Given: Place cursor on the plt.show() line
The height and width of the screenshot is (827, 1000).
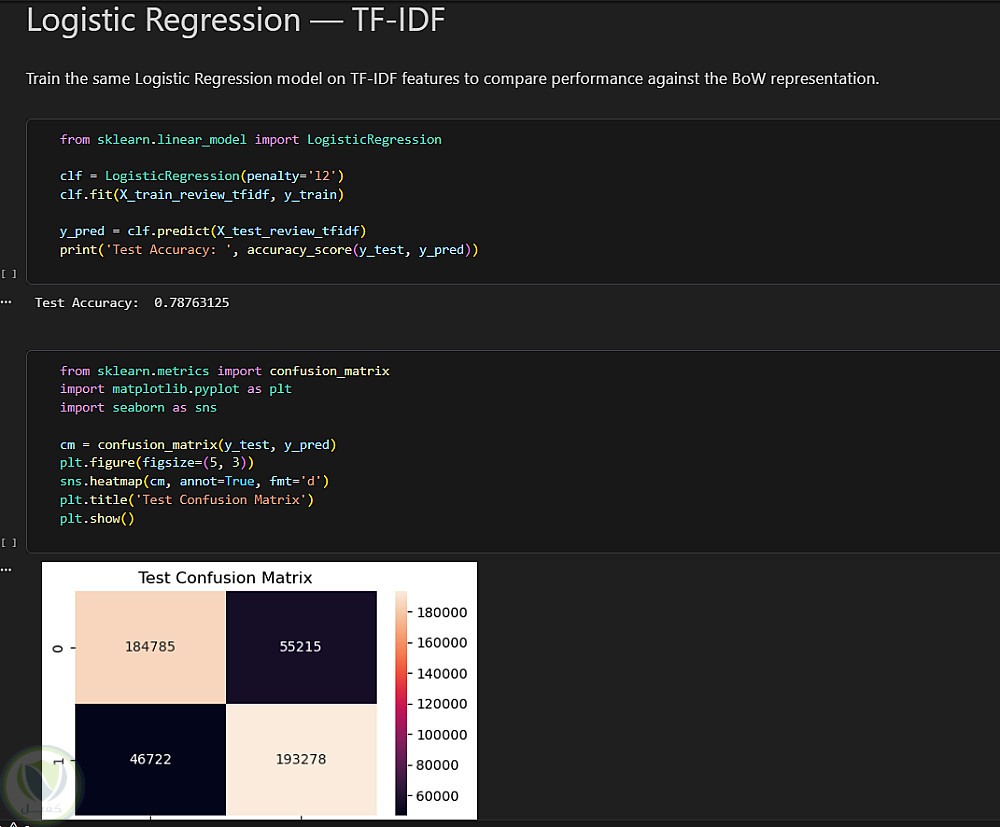Looking at the screenshot, I should click(x=97, y=518).
